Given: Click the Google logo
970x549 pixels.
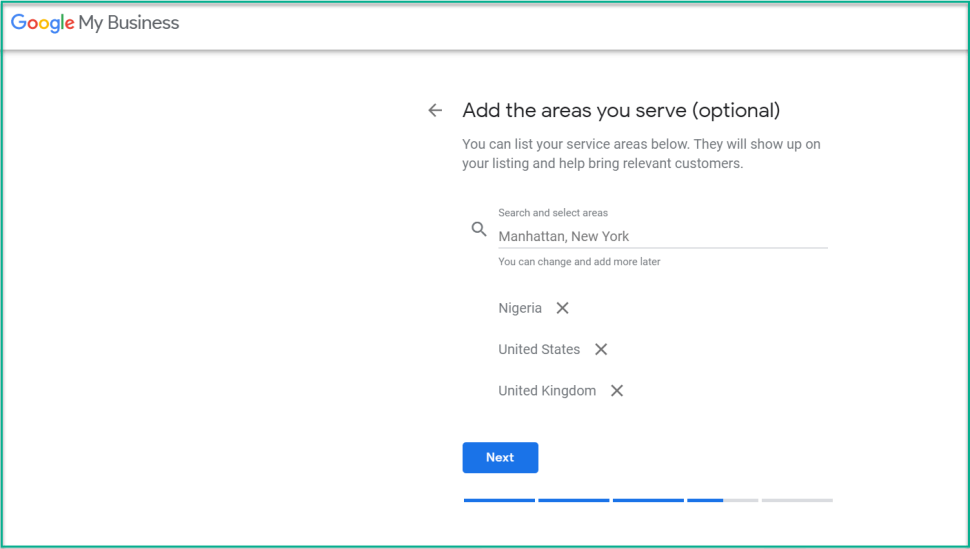Looking at the screenshot, I should pos(43,24).
